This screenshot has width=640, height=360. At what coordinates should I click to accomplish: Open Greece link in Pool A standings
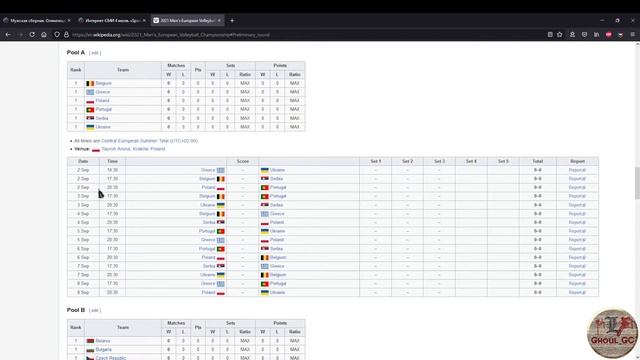(x=103, y=92)
